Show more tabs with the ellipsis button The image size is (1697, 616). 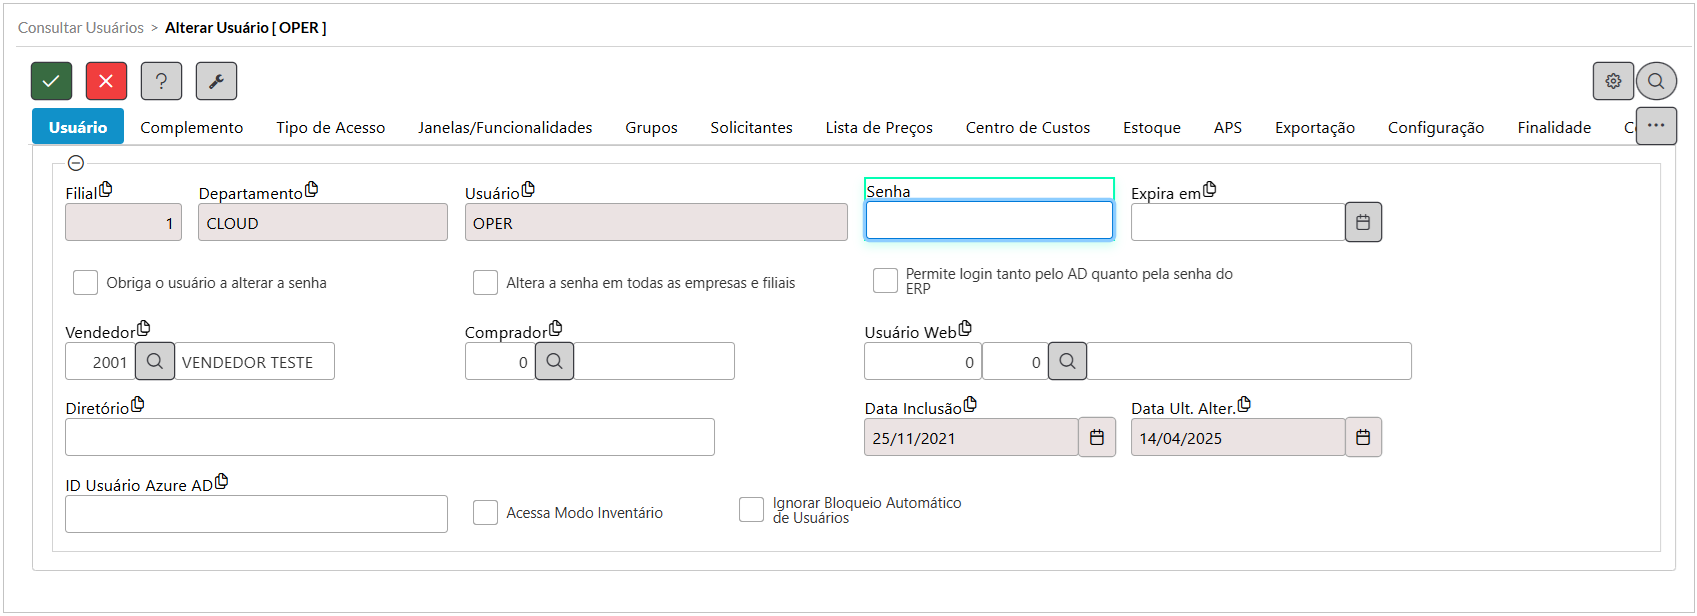coord(1656,126)
